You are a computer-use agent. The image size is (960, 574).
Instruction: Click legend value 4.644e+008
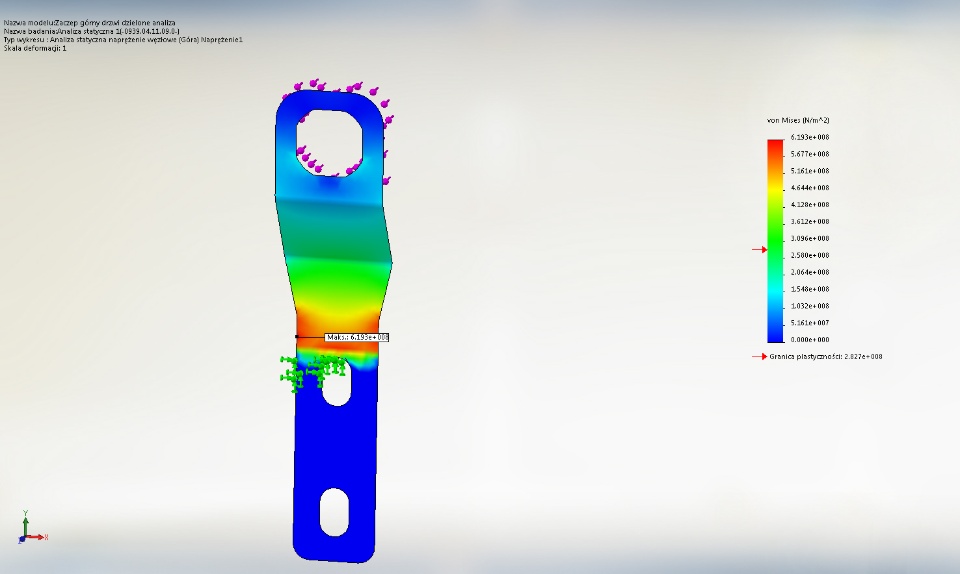[x=809, y=188]
